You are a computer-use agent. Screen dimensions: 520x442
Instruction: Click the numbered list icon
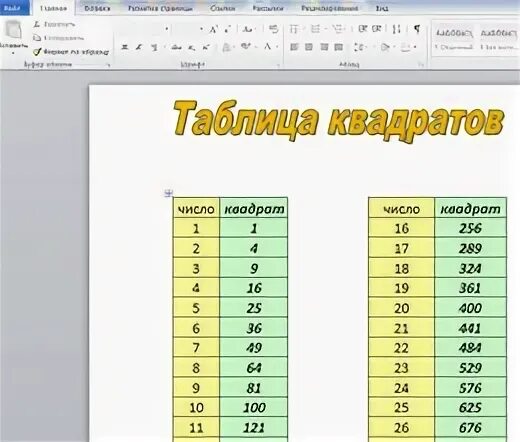(315, 29)
